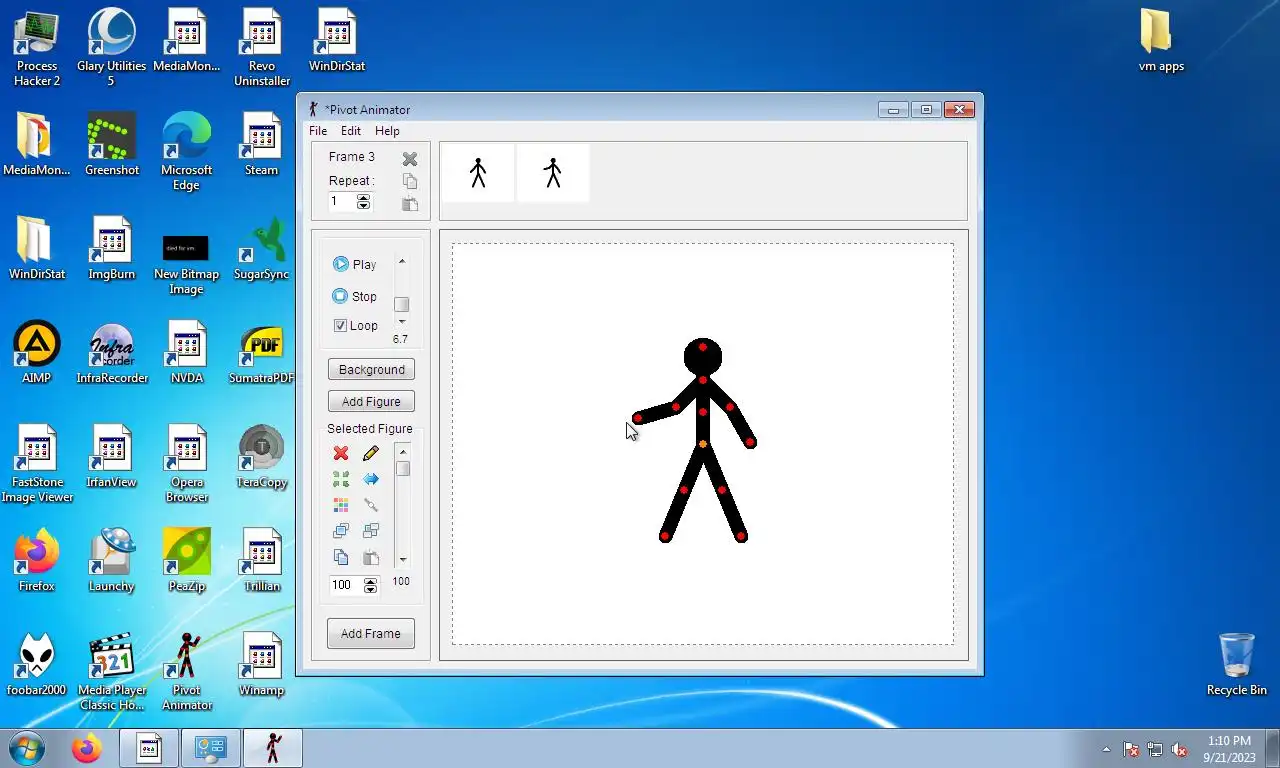Click the Repeat number input field
The height and width of the screenshot is (768, 1280).
[x=342, y=202]
